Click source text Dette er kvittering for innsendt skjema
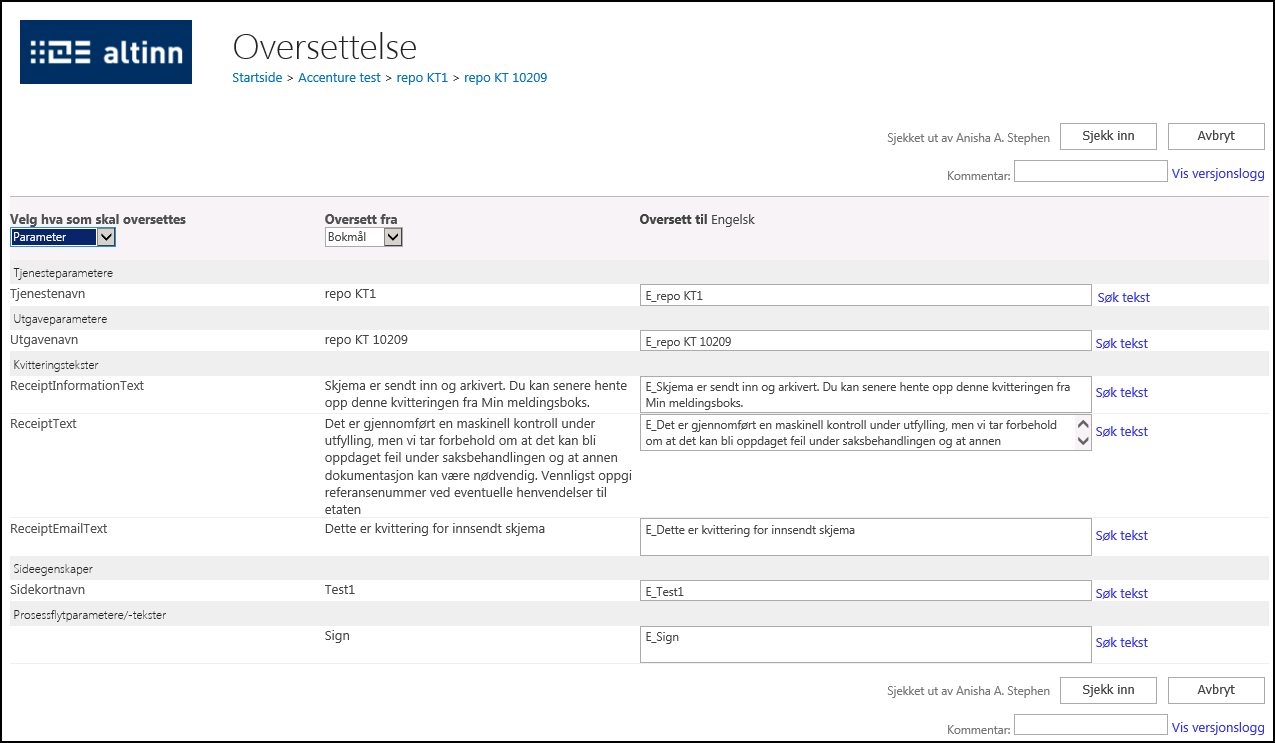 435,528
